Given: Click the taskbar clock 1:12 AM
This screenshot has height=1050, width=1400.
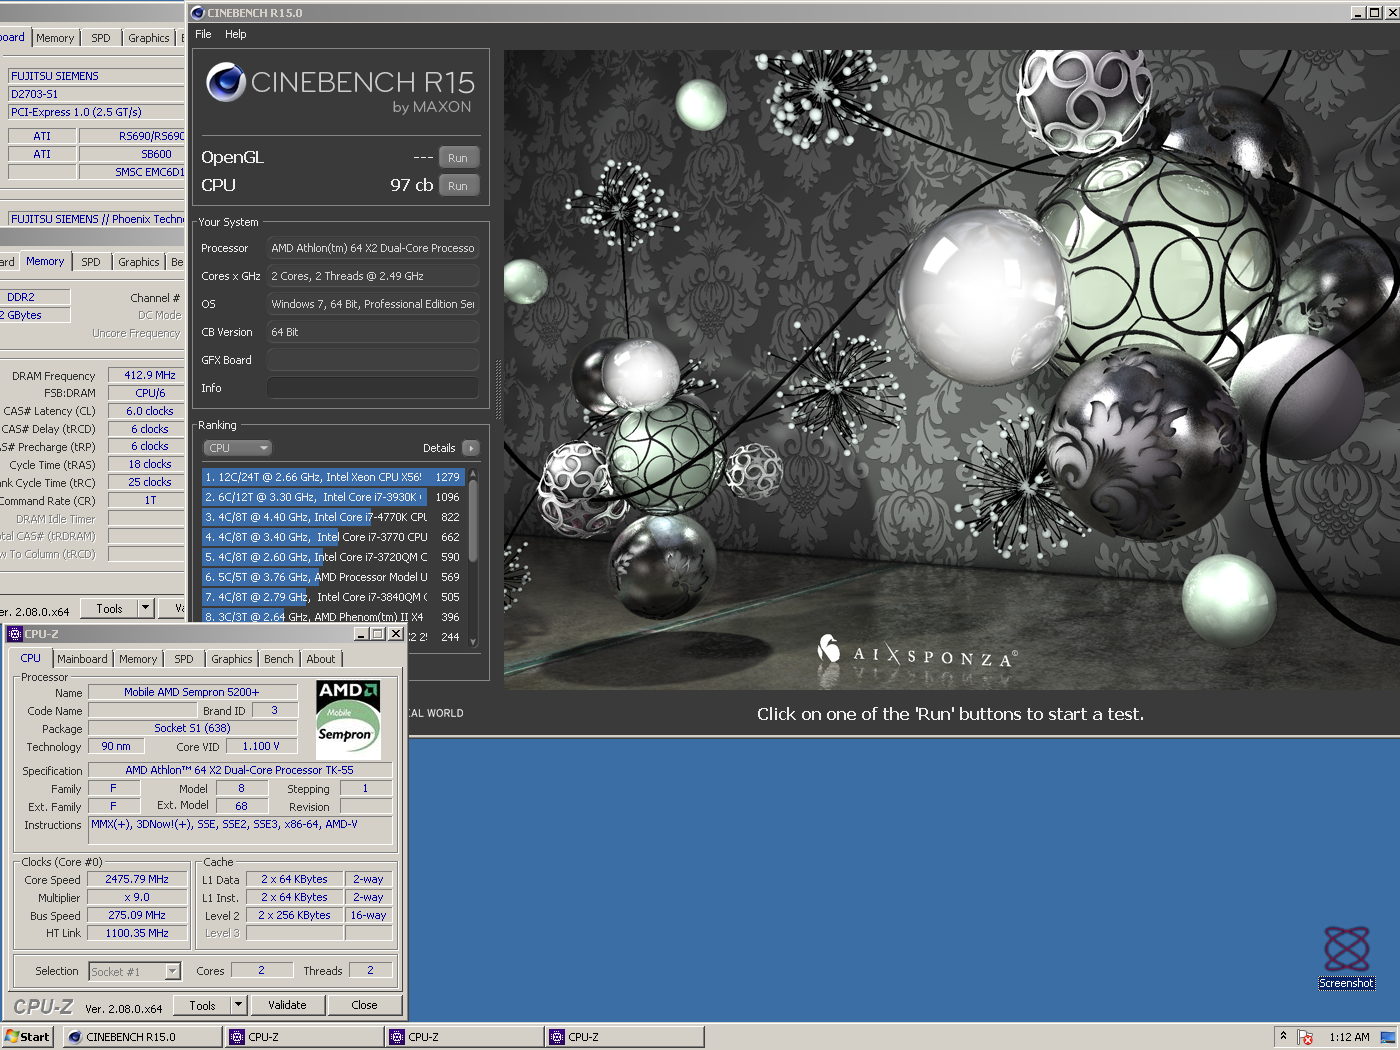Looking at the screenshot, I should point(1349,1037).
